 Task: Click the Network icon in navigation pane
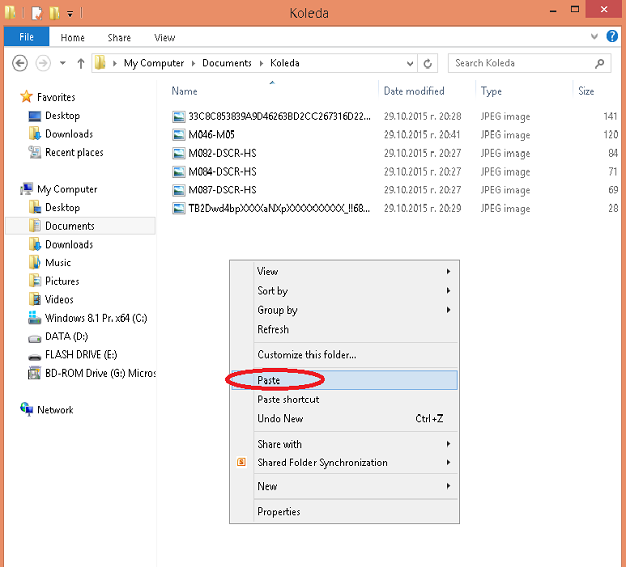coord(27,410)
